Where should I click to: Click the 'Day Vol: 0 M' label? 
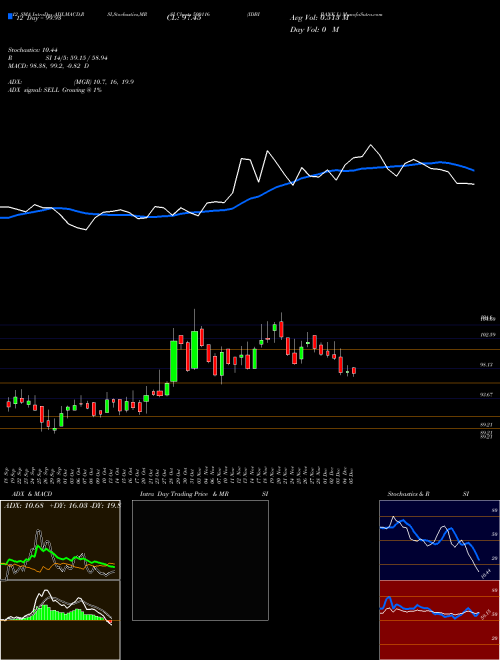pyautogui.click(x=314, y=30)
